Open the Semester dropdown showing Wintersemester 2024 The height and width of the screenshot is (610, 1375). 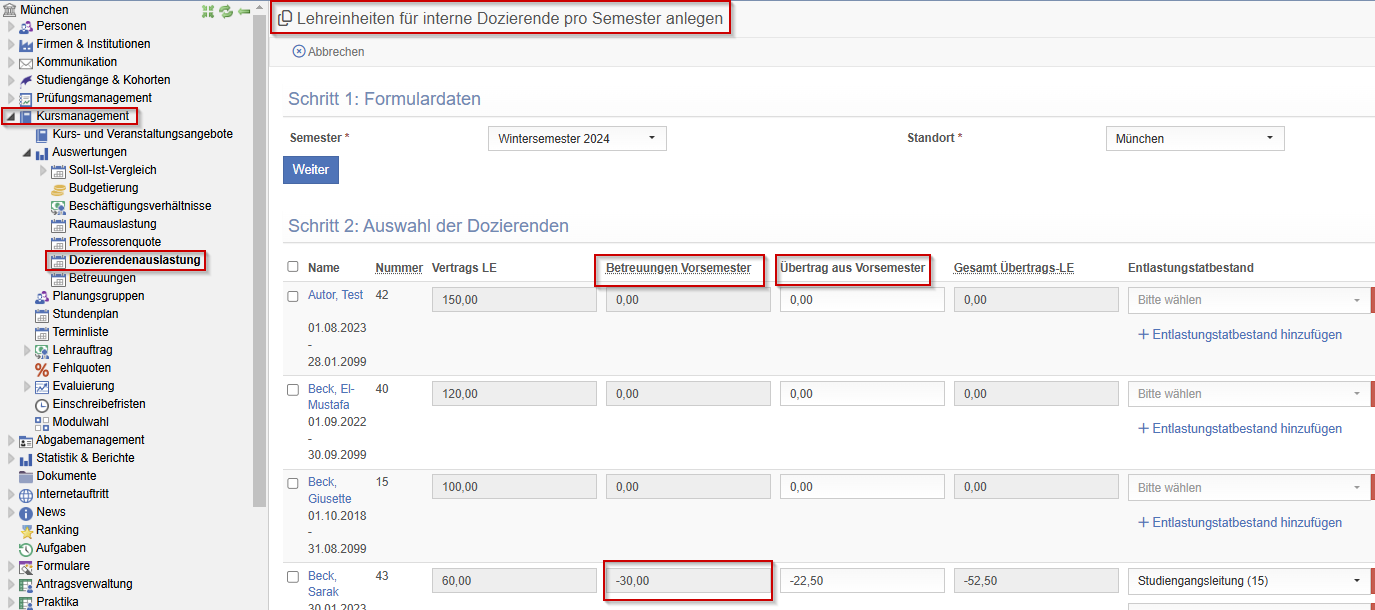click(x=577, y=139)
